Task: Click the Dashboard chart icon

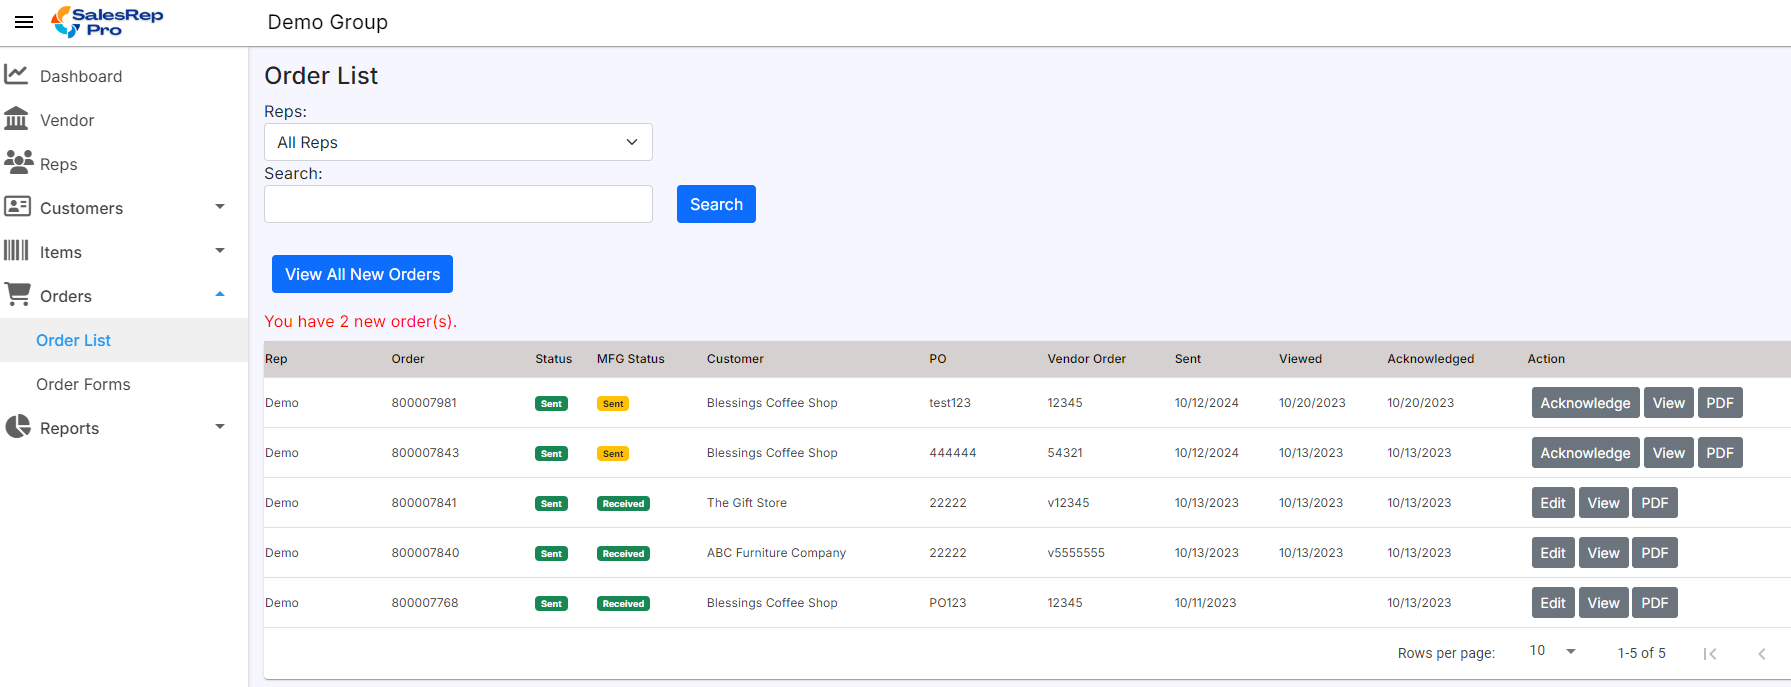Action: click(16, 75)
